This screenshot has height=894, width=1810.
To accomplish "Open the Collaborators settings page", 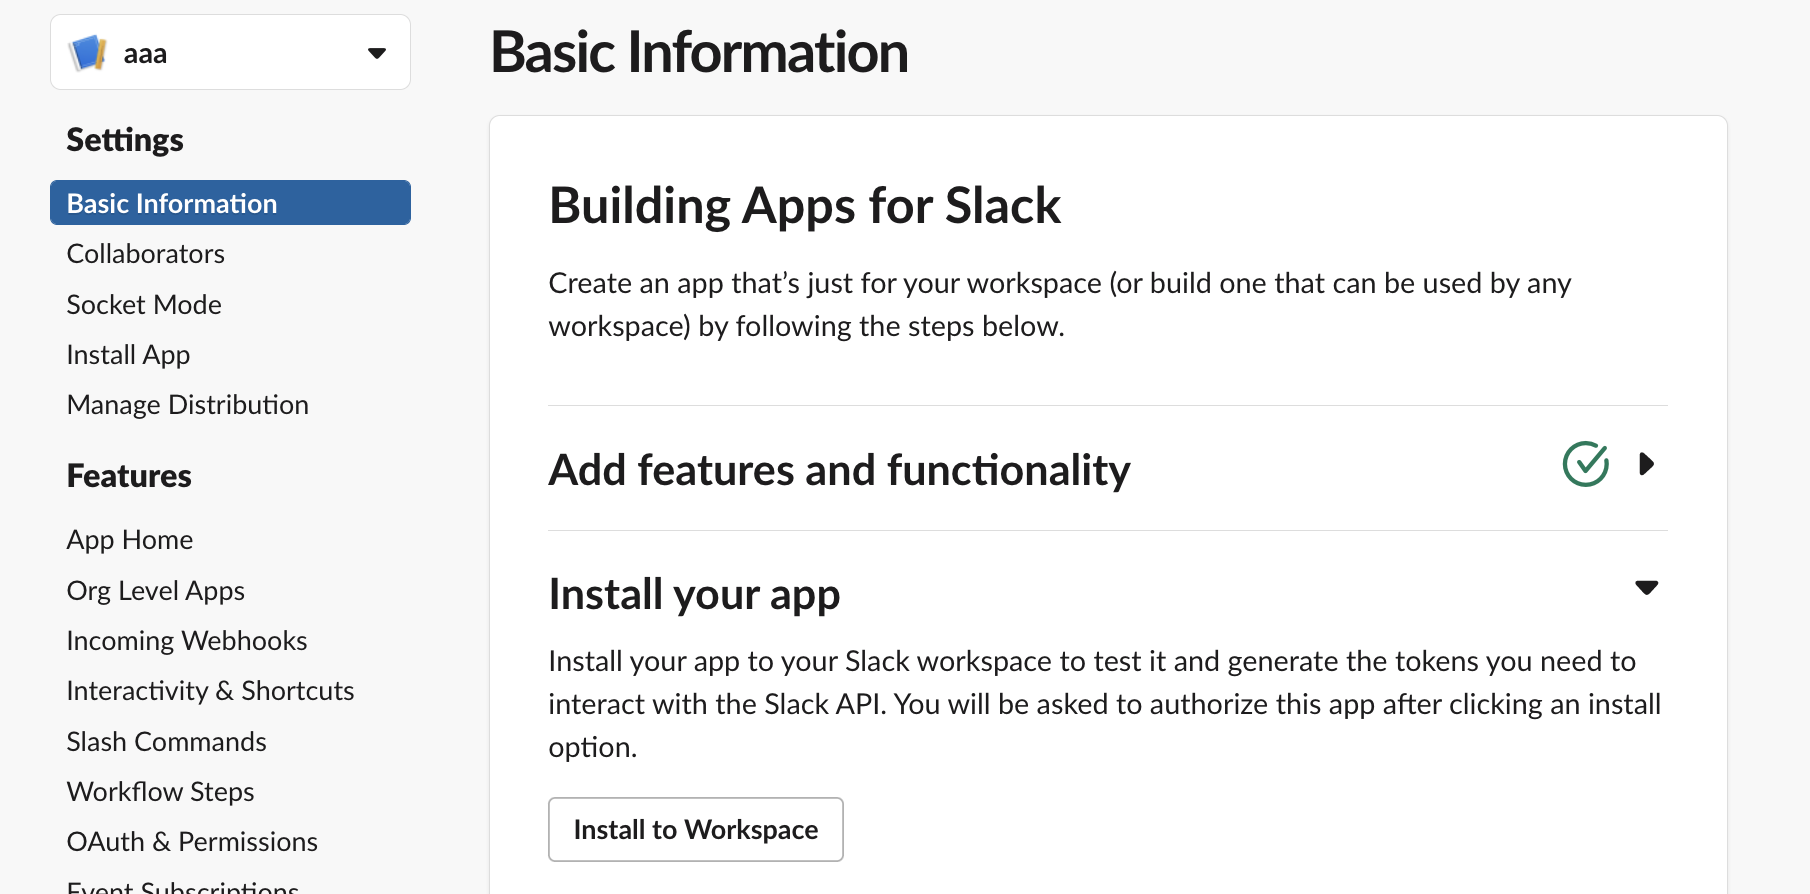I will click(x=146, y=254).
